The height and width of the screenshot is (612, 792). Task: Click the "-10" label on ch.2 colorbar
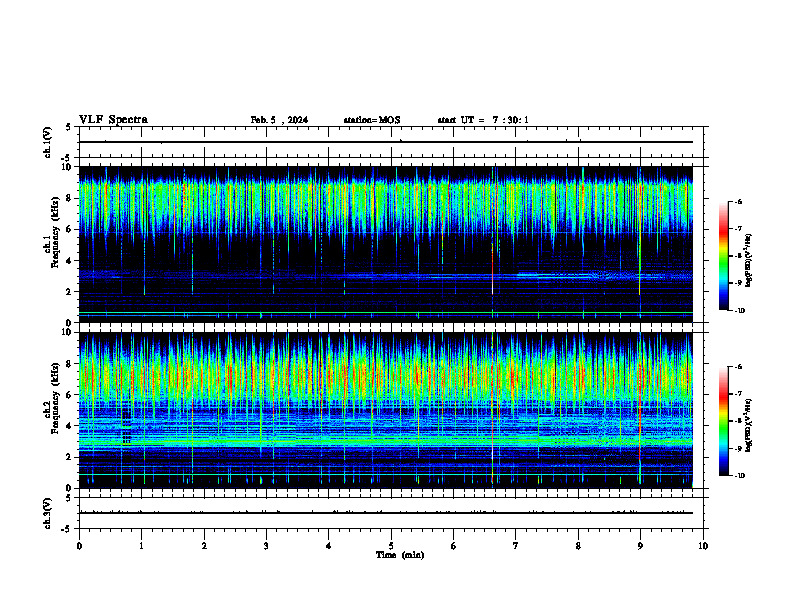point(740,476)
